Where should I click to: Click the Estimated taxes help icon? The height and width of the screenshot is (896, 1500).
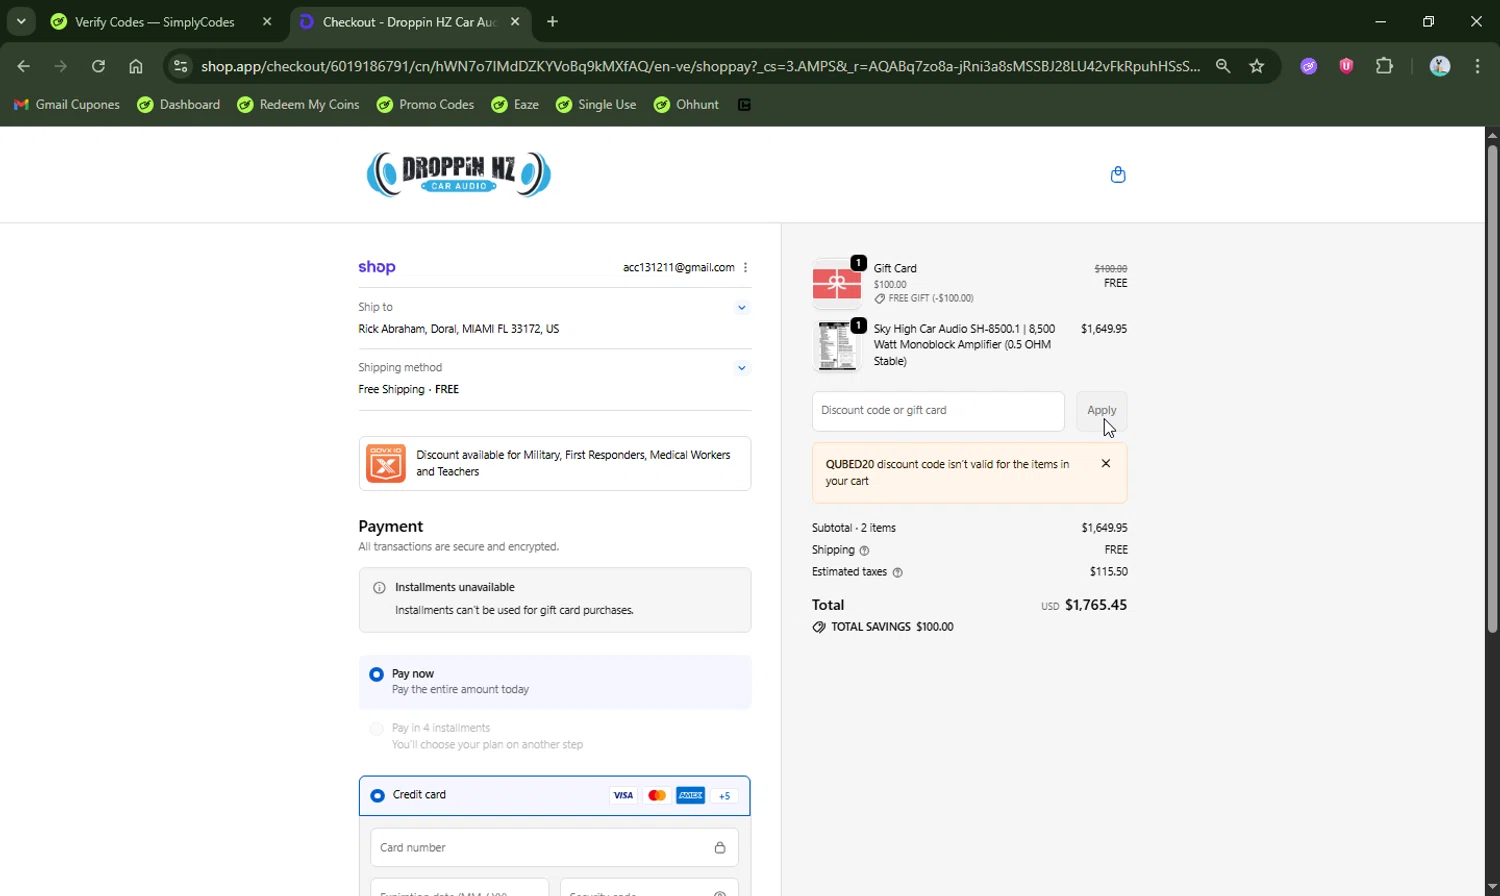coord(897,573)
